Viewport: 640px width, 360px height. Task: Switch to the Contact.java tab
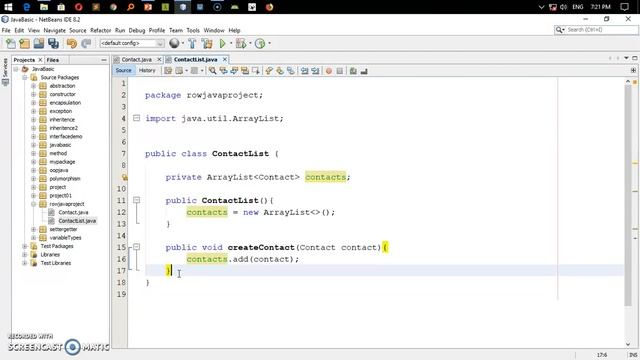tap(136, 60)
